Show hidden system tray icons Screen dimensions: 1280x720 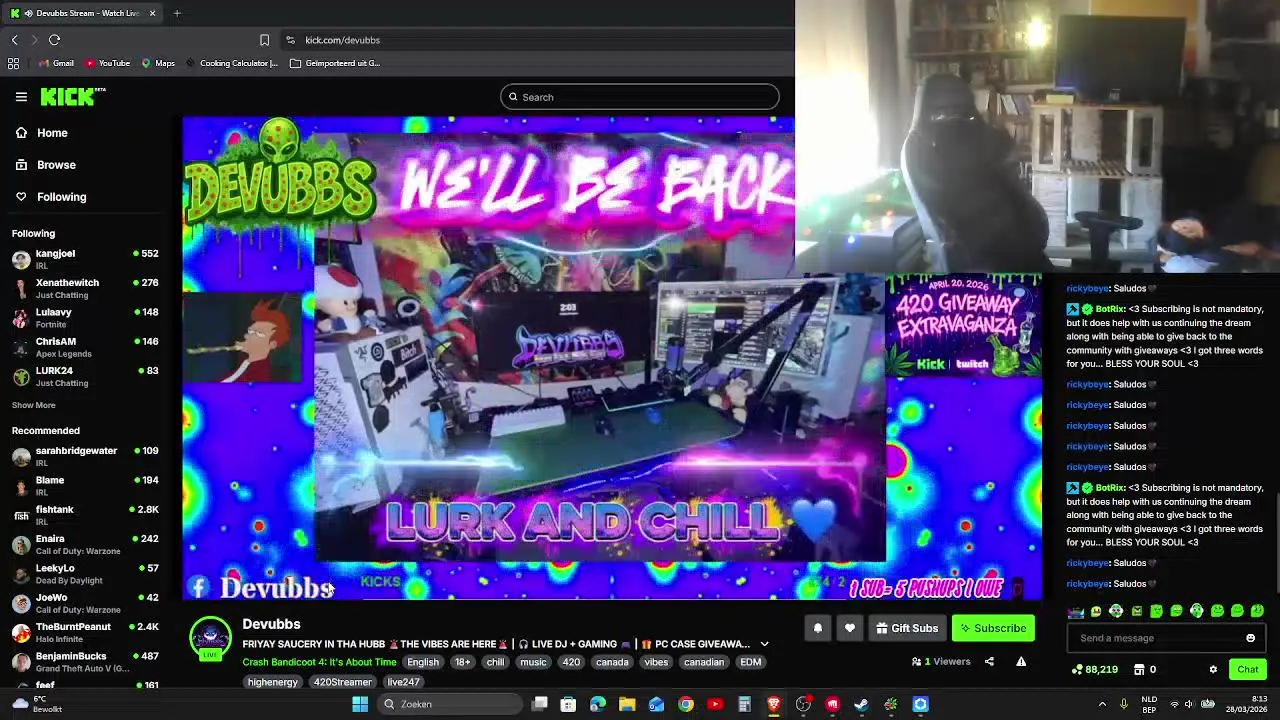(1102, 704)
